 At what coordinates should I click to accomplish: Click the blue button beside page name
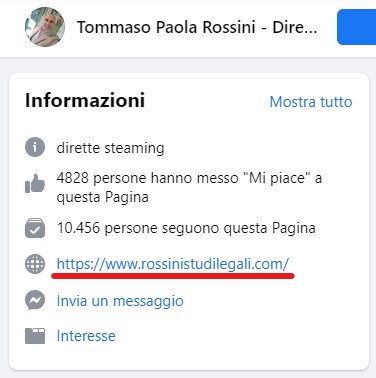(x=357, y=27)
